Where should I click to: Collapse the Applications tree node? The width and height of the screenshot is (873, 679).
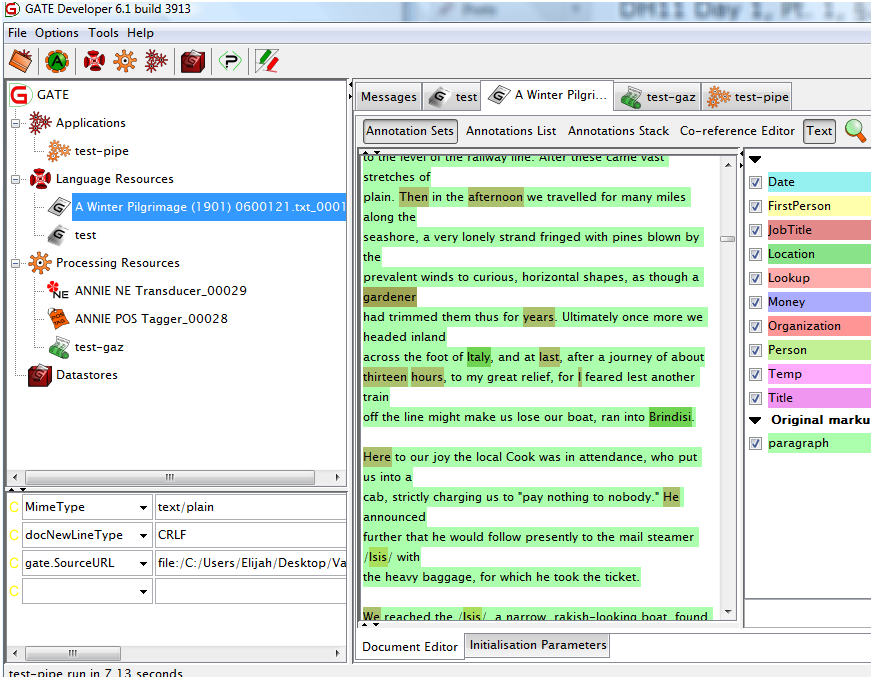[x=16, y=123]
